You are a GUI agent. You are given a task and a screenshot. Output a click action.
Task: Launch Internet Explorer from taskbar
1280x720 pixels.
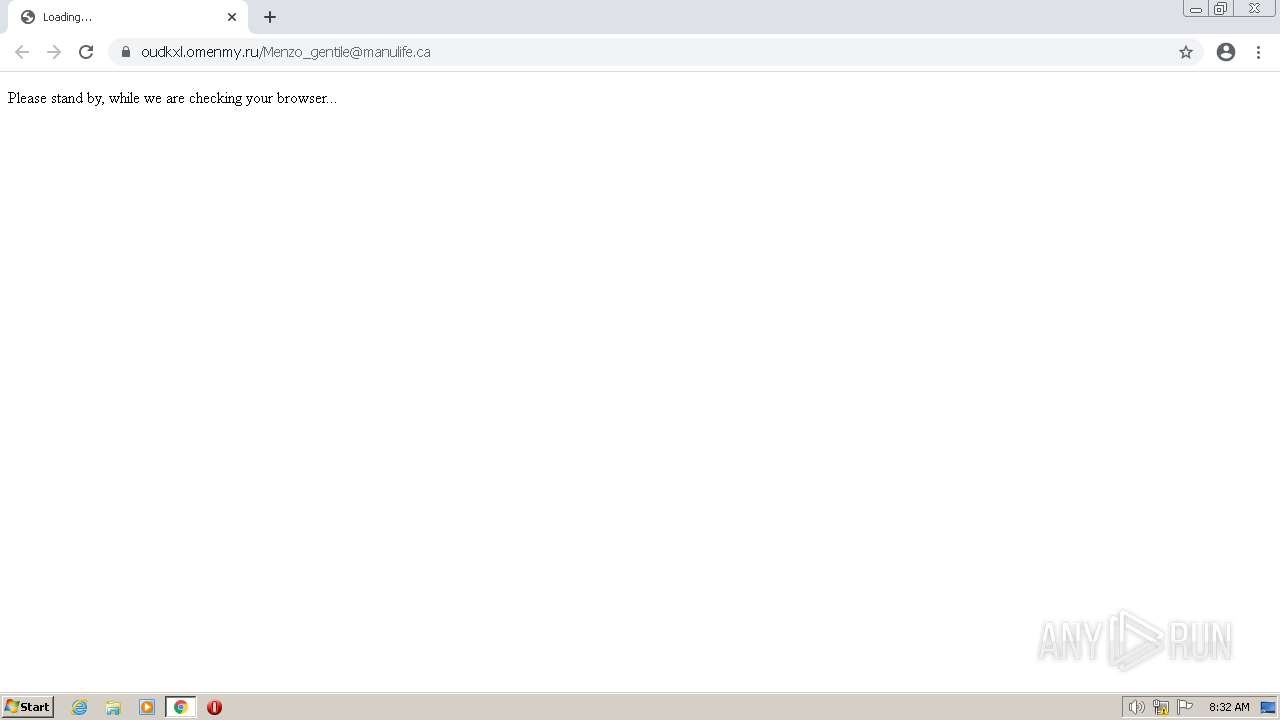[x=80, y=707]
